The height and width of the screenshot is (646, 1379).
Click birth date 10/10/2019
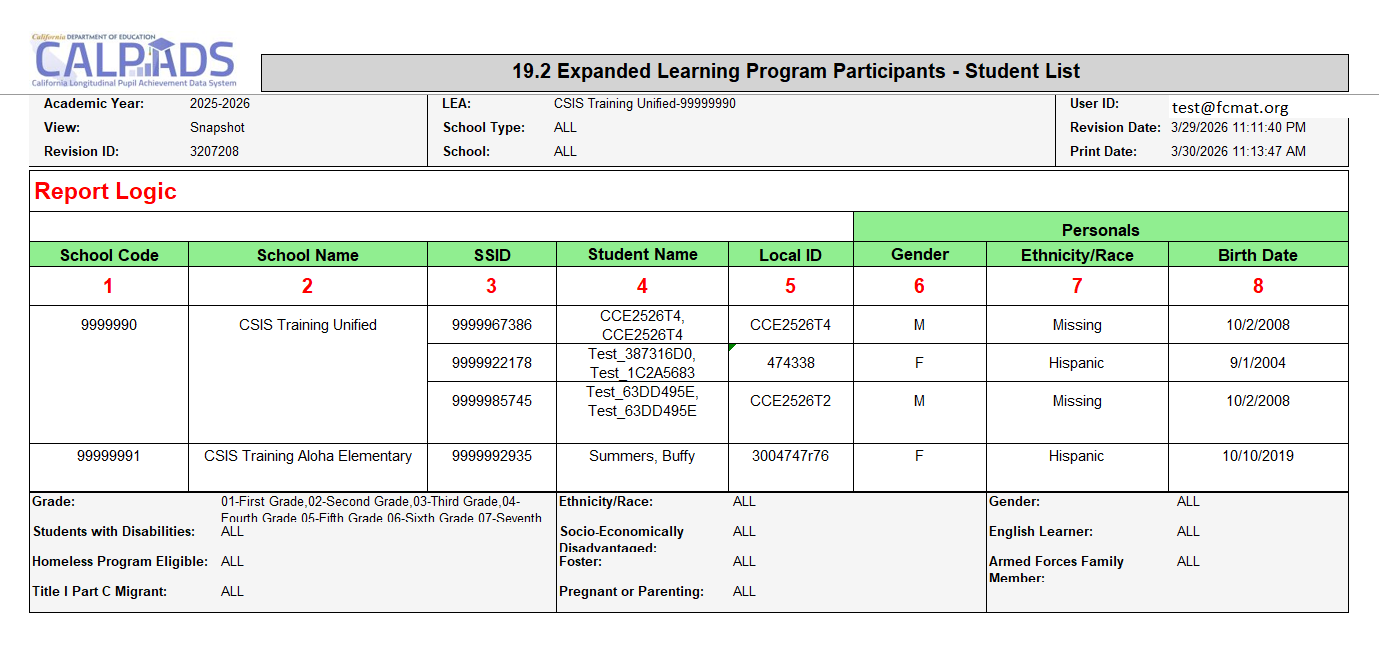point(1257,456)
